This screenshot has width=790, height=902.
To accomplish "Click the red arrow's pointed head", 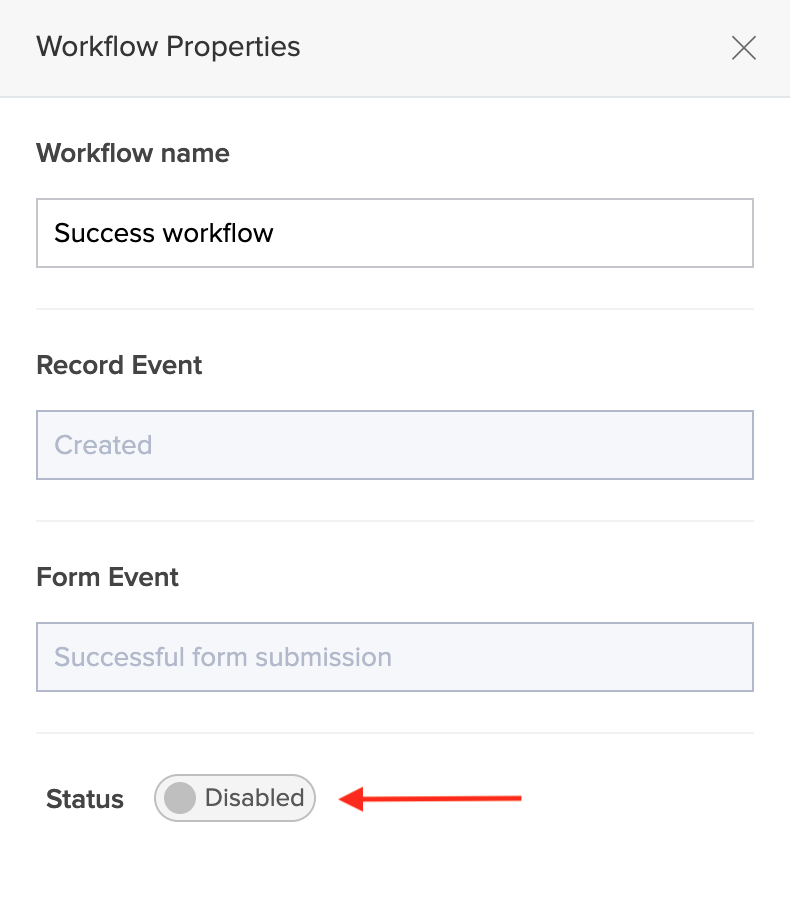I will (x=350, y=798).
